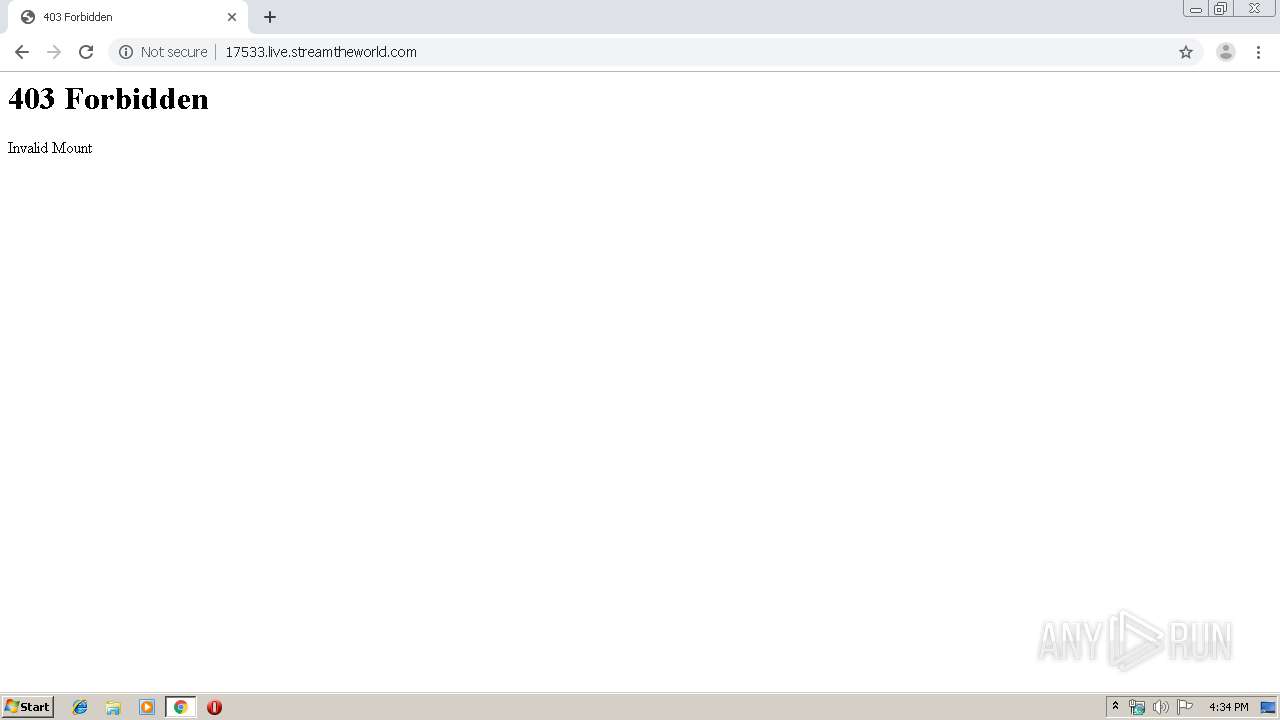Bookmark this page with the star
The height and width of the screenshot is (720, 1280).
click(1186, 52)
